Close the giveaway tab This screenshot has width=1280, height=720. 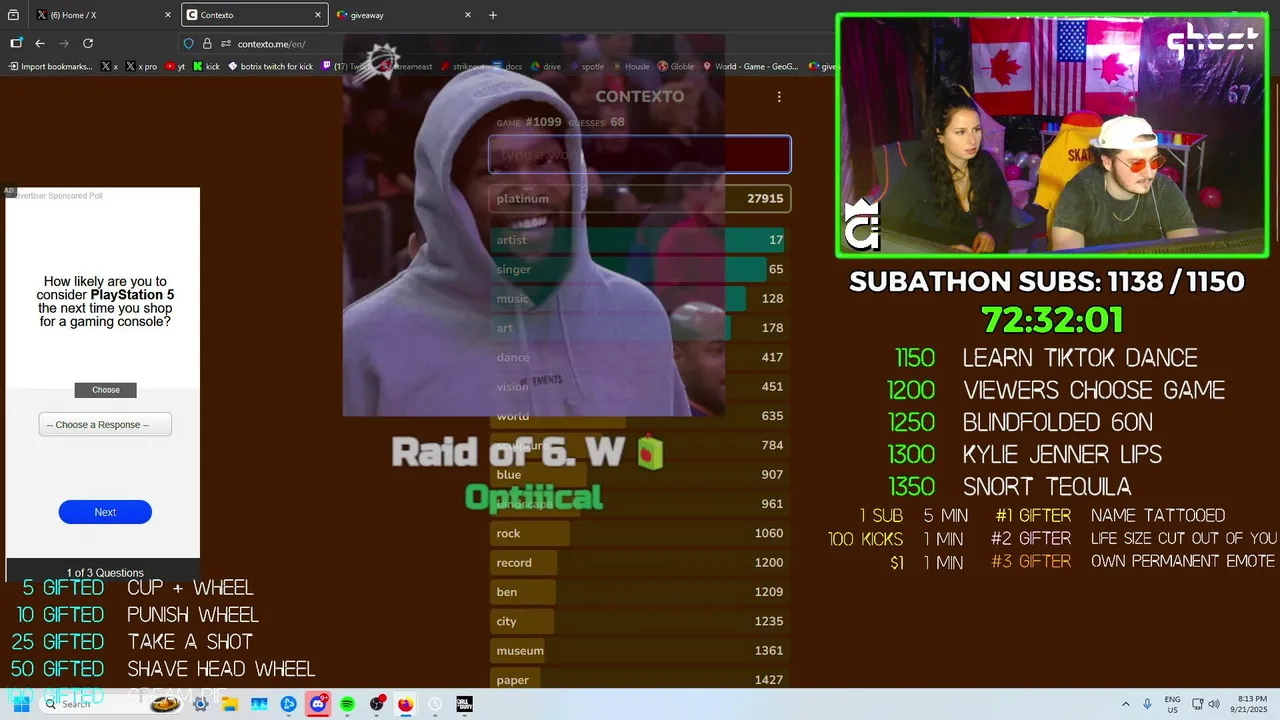tap(467, 15)
